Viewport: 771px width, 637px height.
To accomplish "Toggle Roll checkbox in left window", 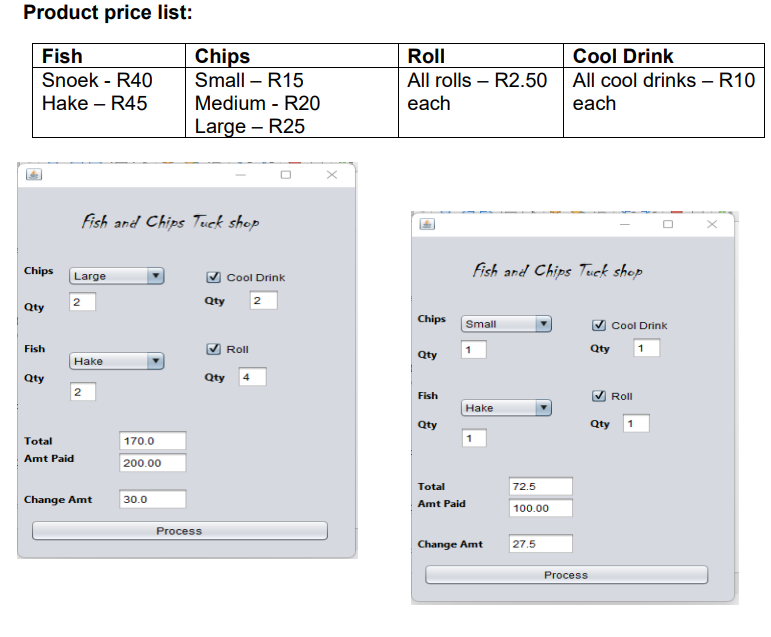I will [x=213, y=349].
